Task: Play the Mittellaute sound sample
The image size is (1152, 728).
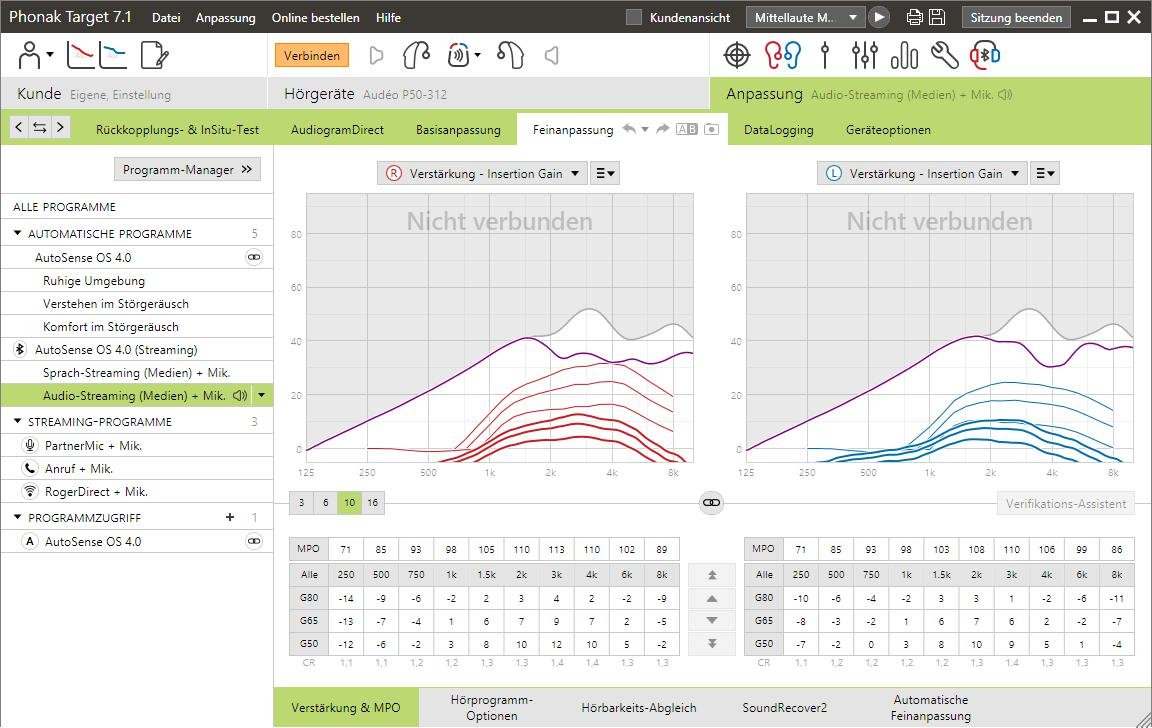Action: click(879, 17)
